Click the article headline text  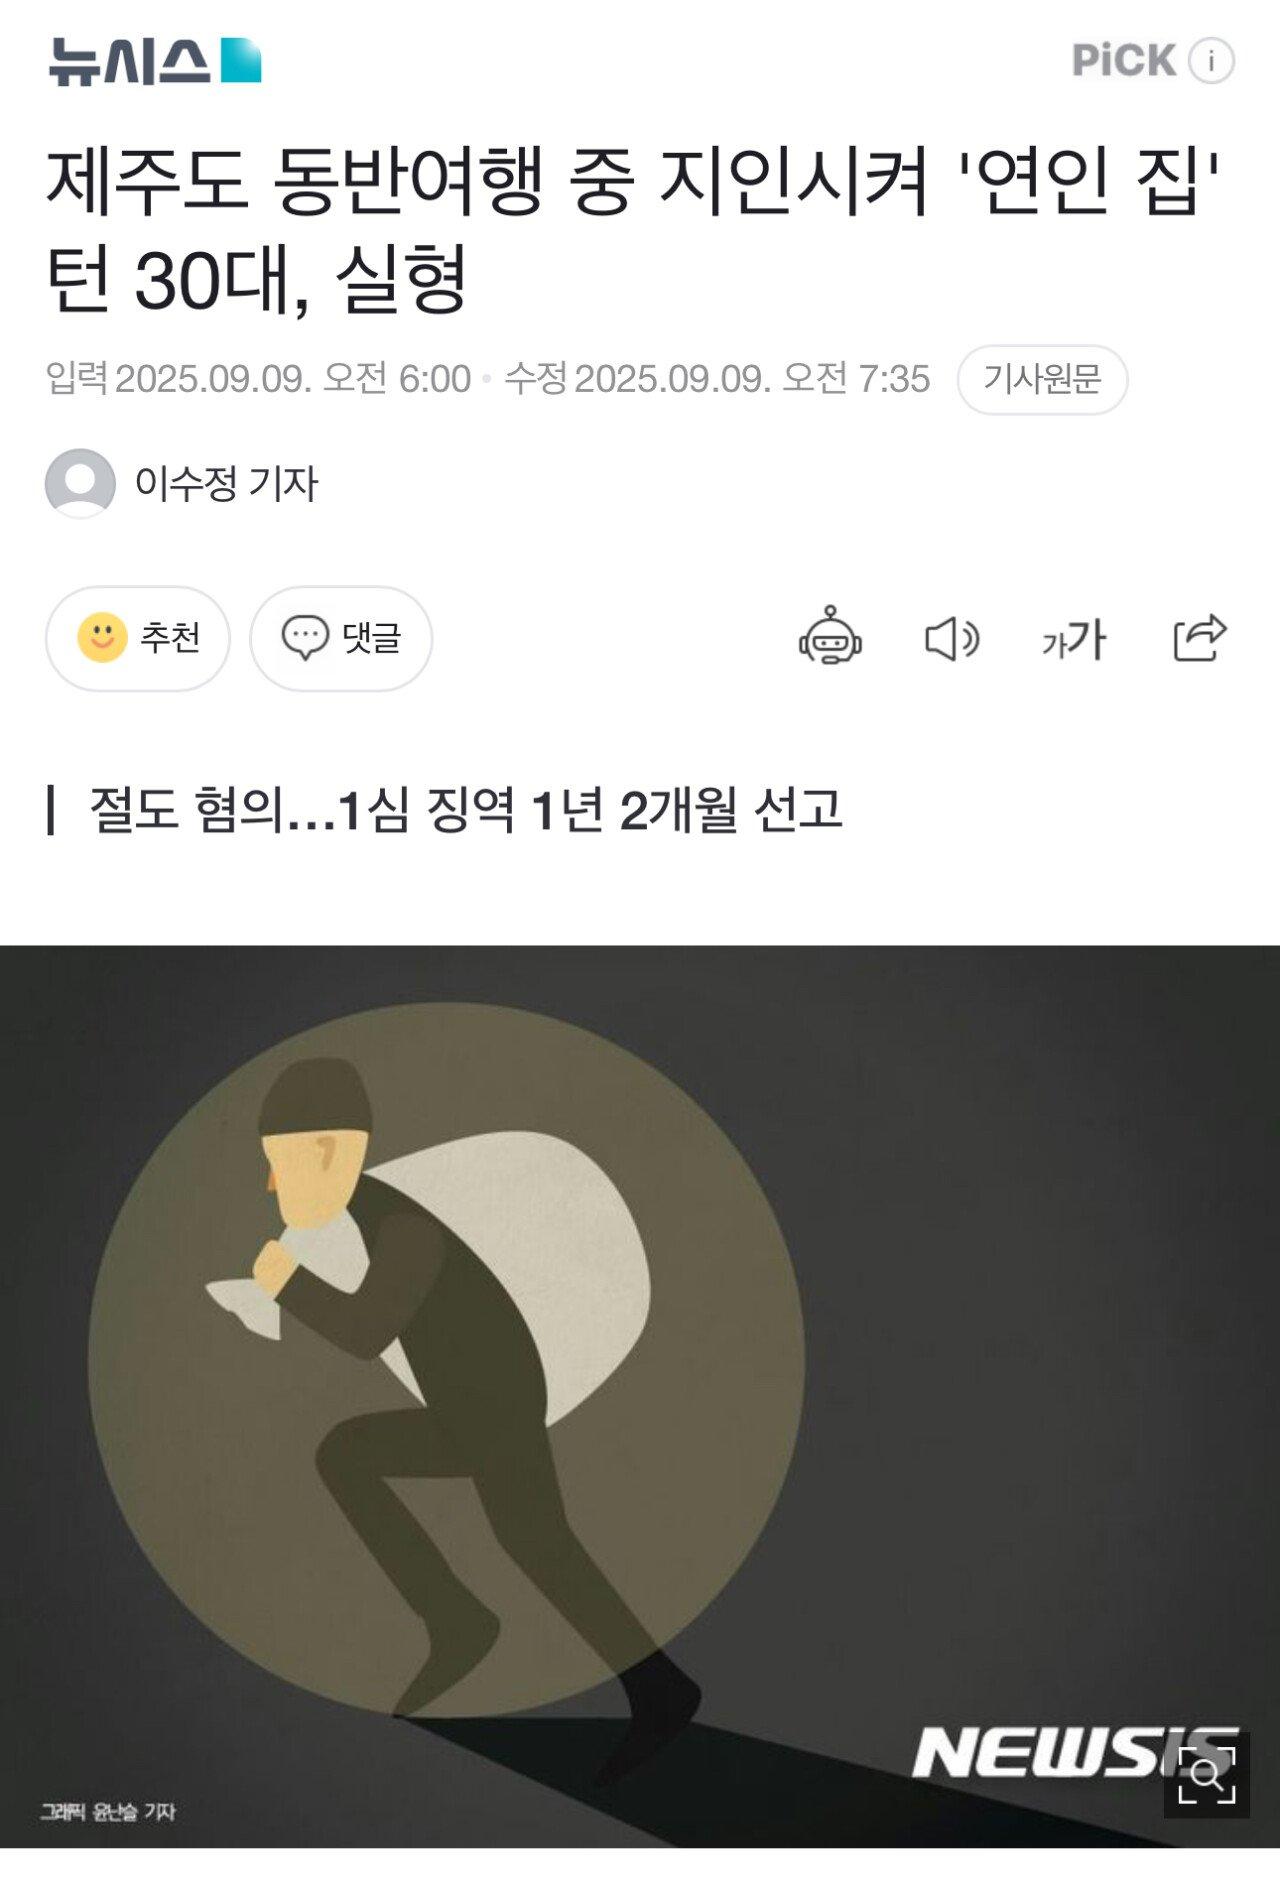[x=637, y=230]
